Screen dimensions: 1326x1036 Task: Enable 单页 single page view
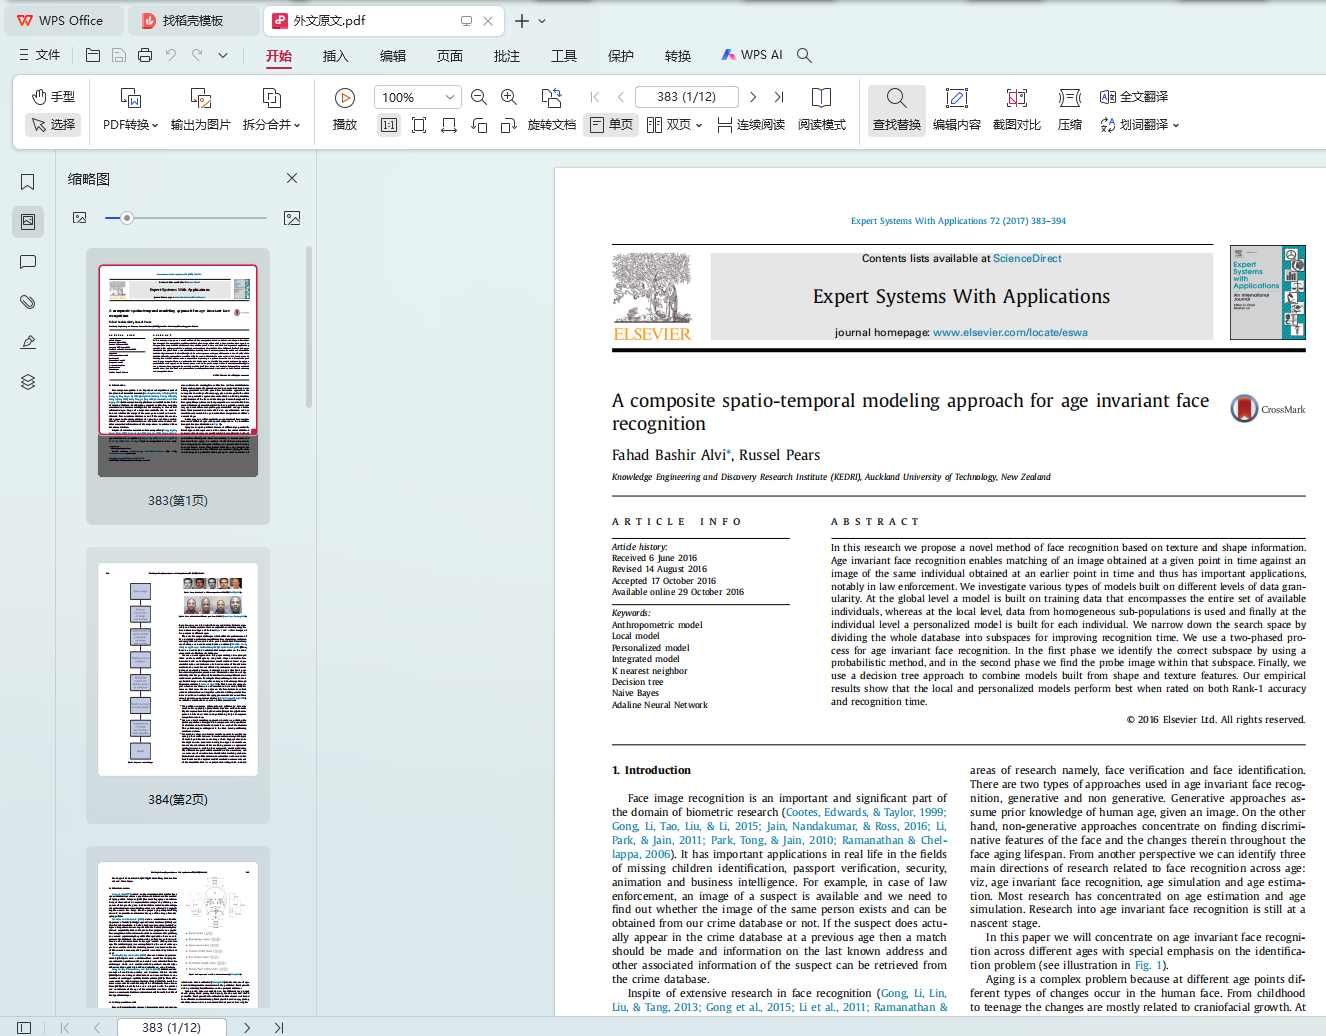(612, 125)
